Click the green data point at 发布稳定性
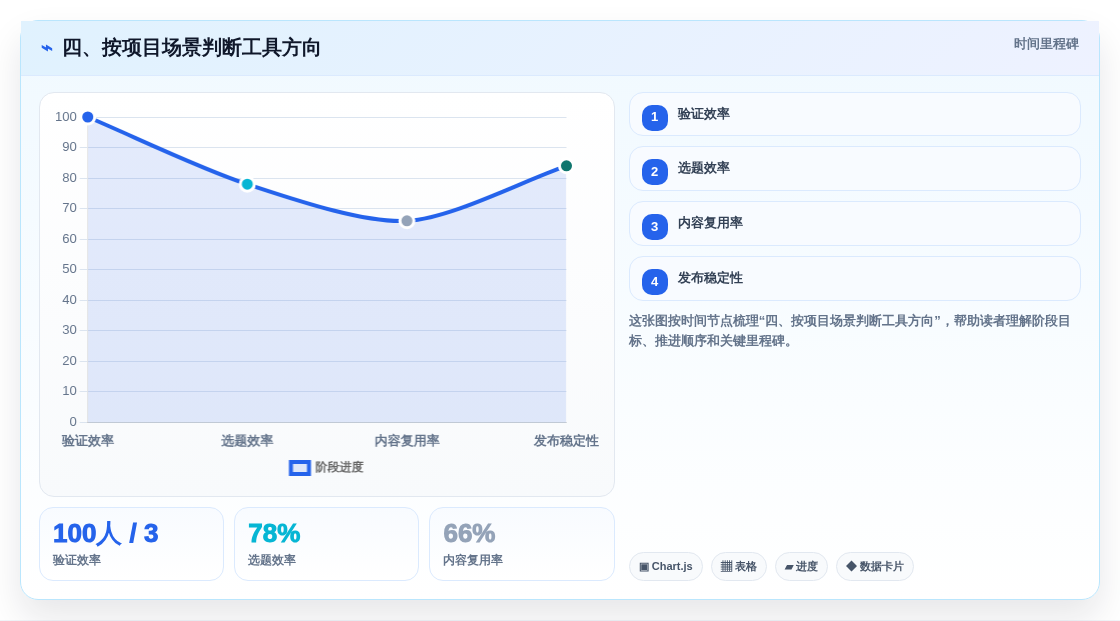The width and height of the screenshot is (1120, 621). click(566, 166)
